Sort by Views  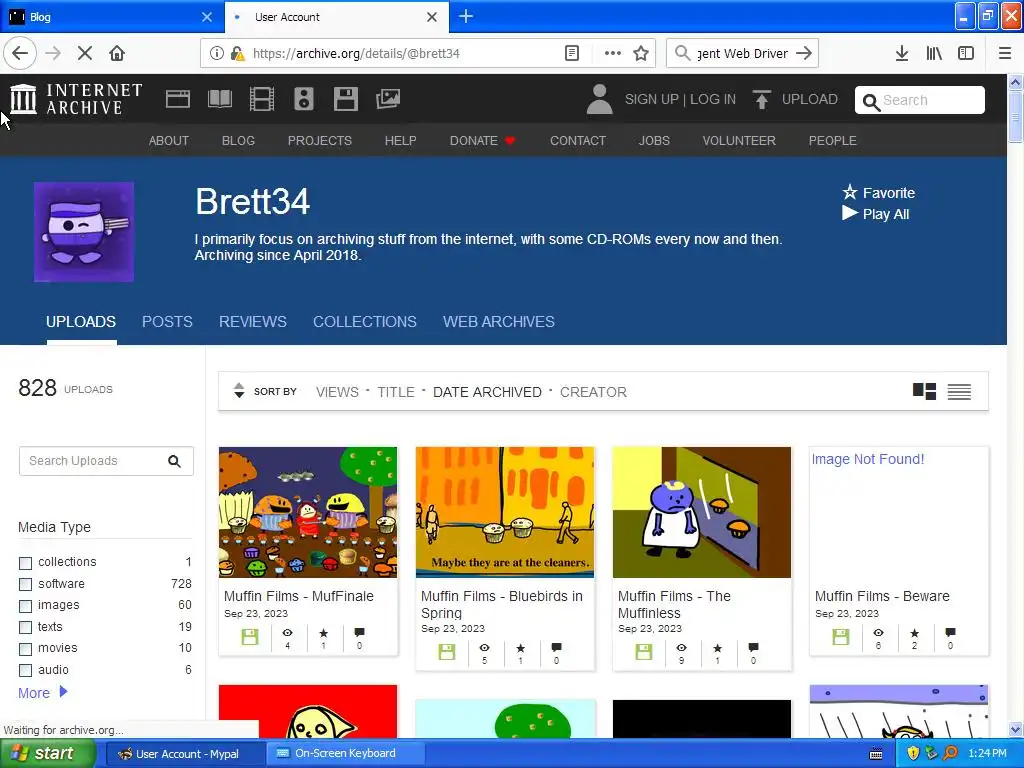[337, 392]
